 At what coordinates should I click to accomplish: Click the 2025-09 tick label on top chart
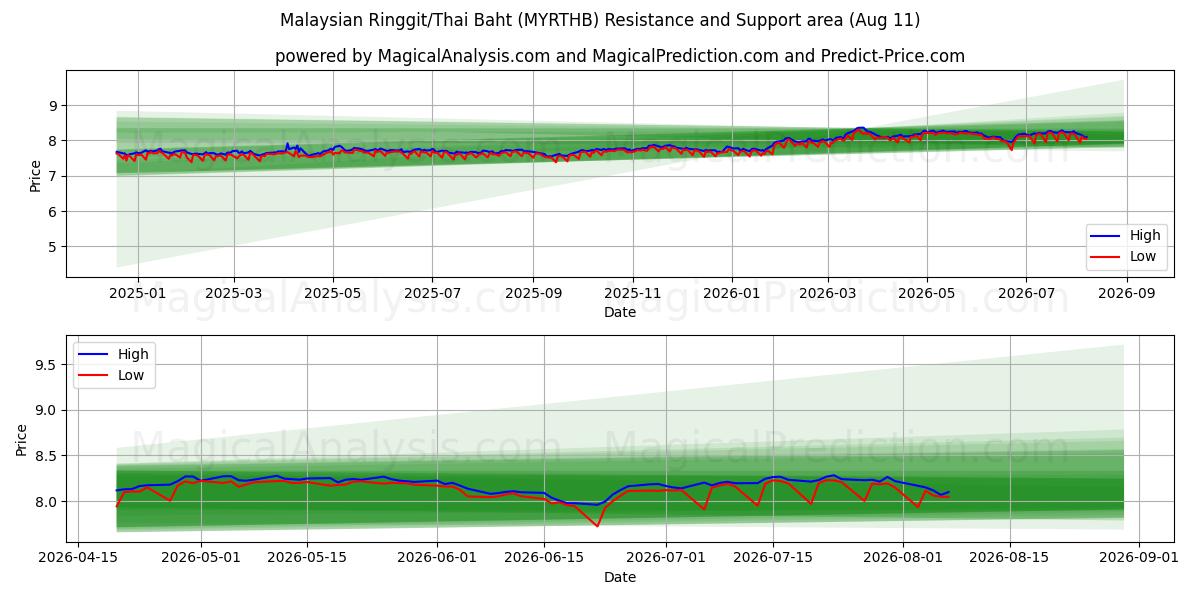(532, 294)
